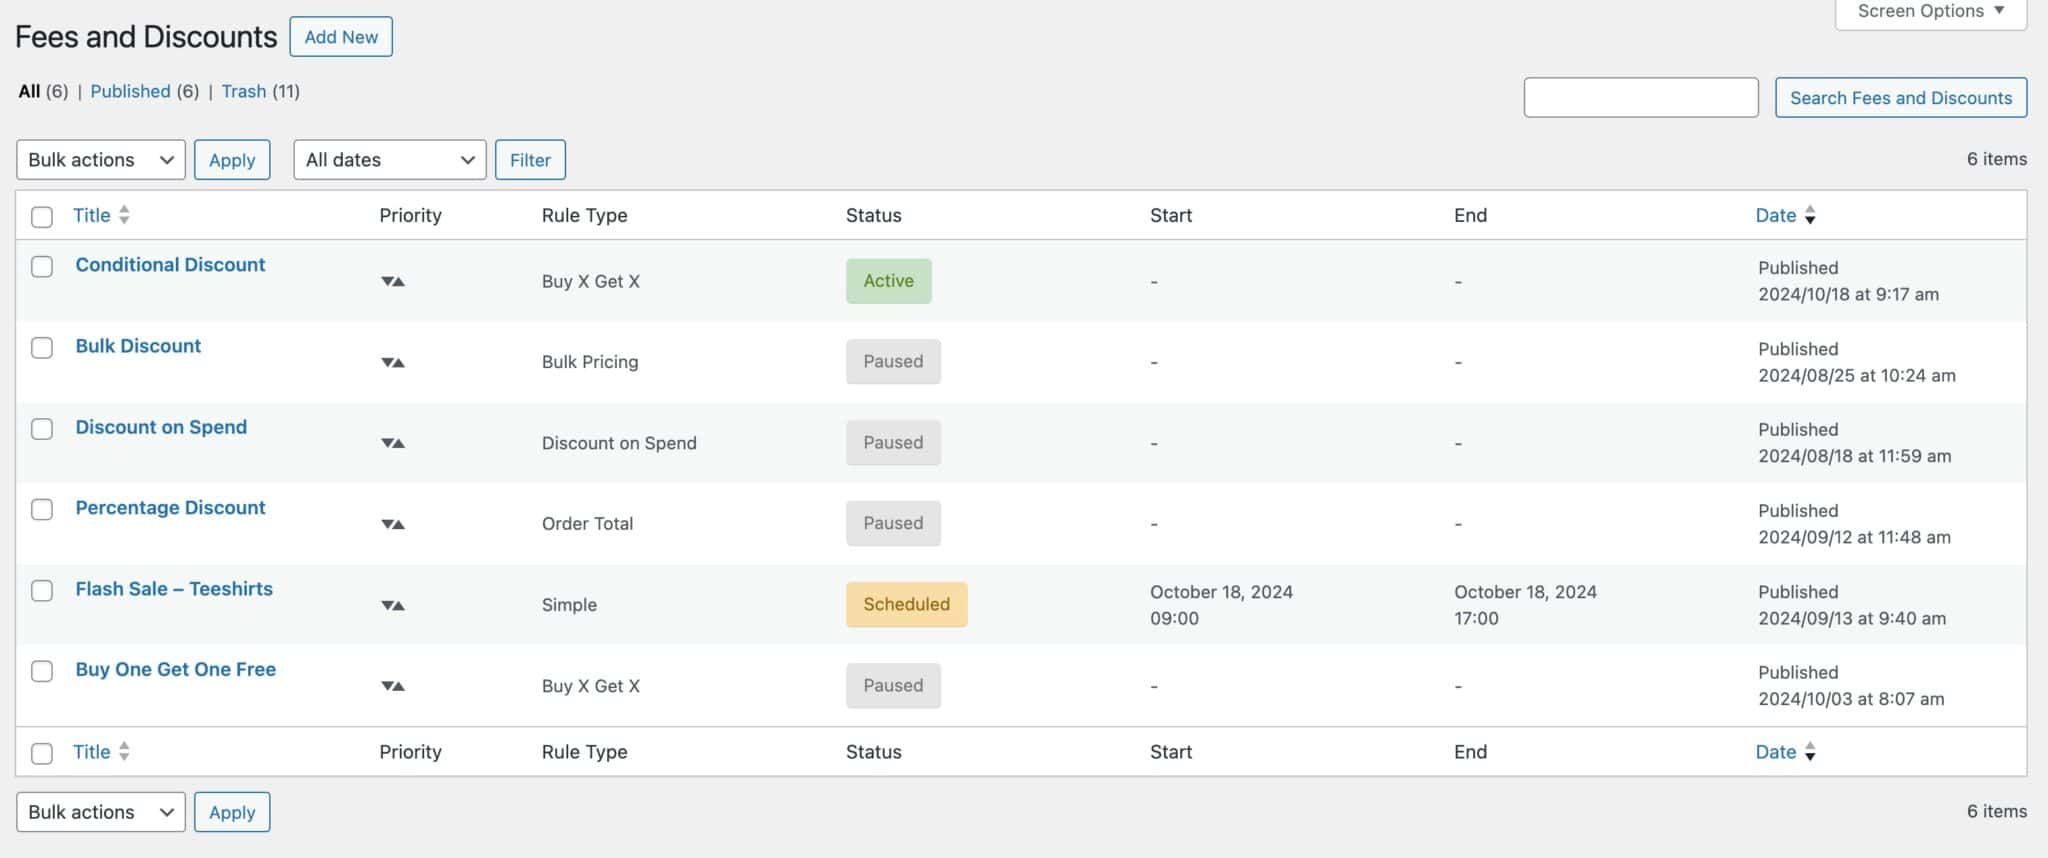Click Paused badge in Bulk Discount row

[x=893, y=362]
